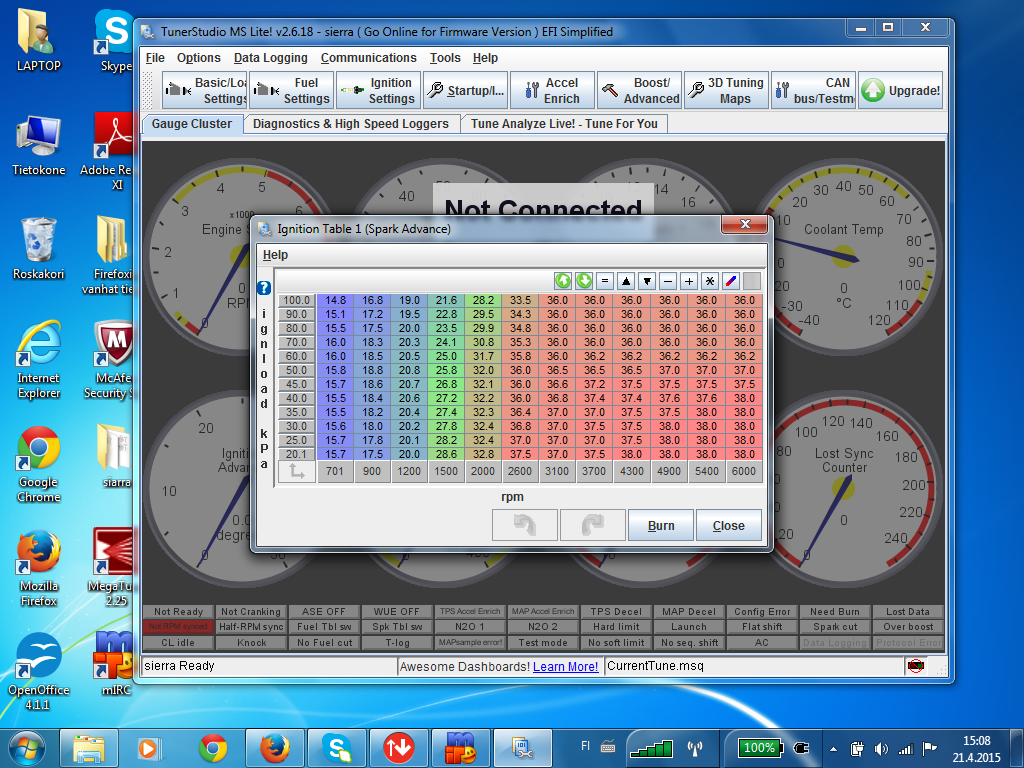1024x768 pixels.
Task: Open the OpenOffice 4.1.1 desktop shortcut
Action: click(38, 673)
